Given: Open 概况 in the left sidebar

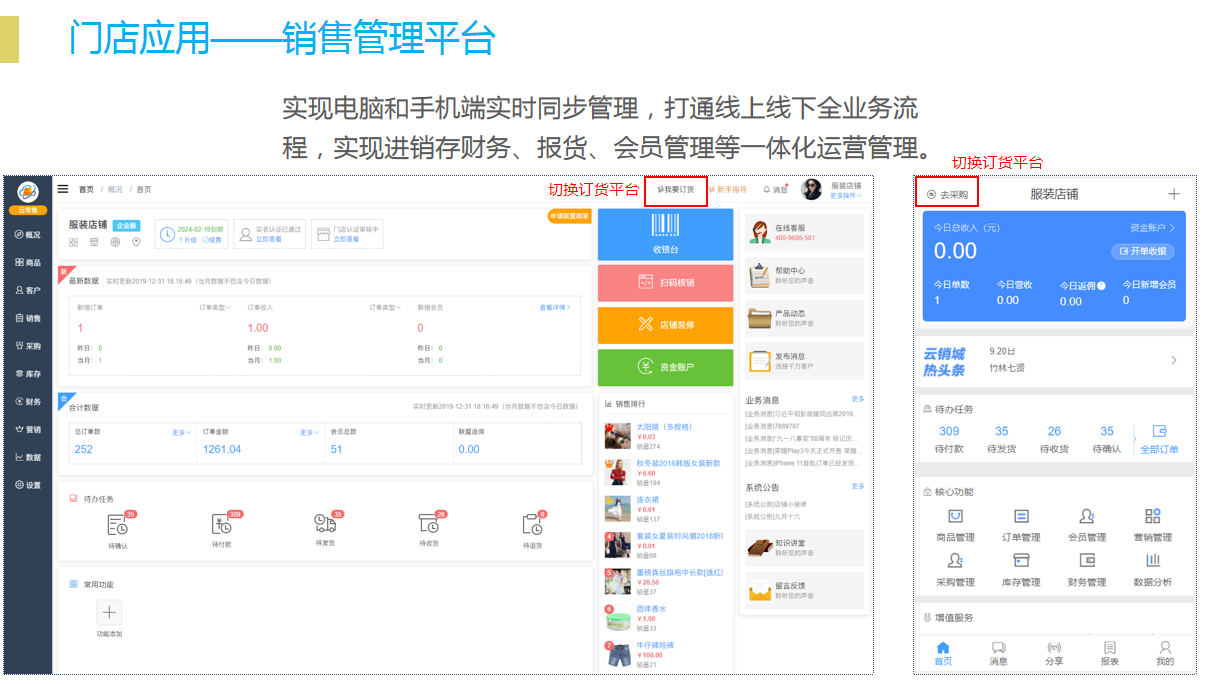Looking at the screenshot, I should (28, 235).
